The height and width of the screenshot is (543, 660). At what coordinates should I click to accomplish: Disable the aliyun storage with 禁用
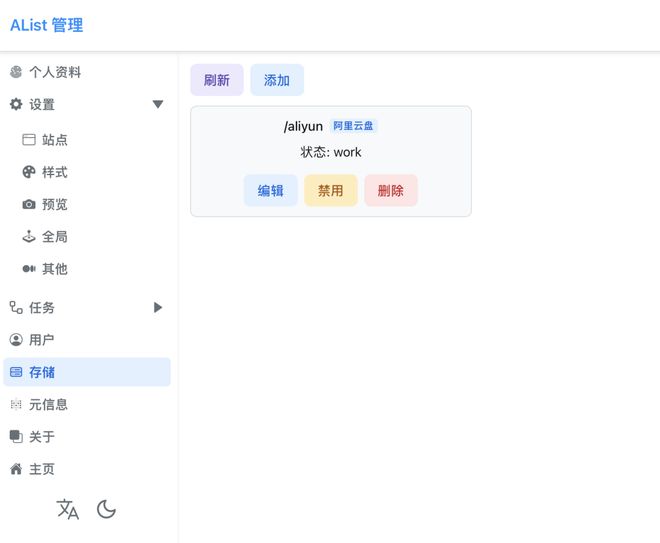coord(330,190)
